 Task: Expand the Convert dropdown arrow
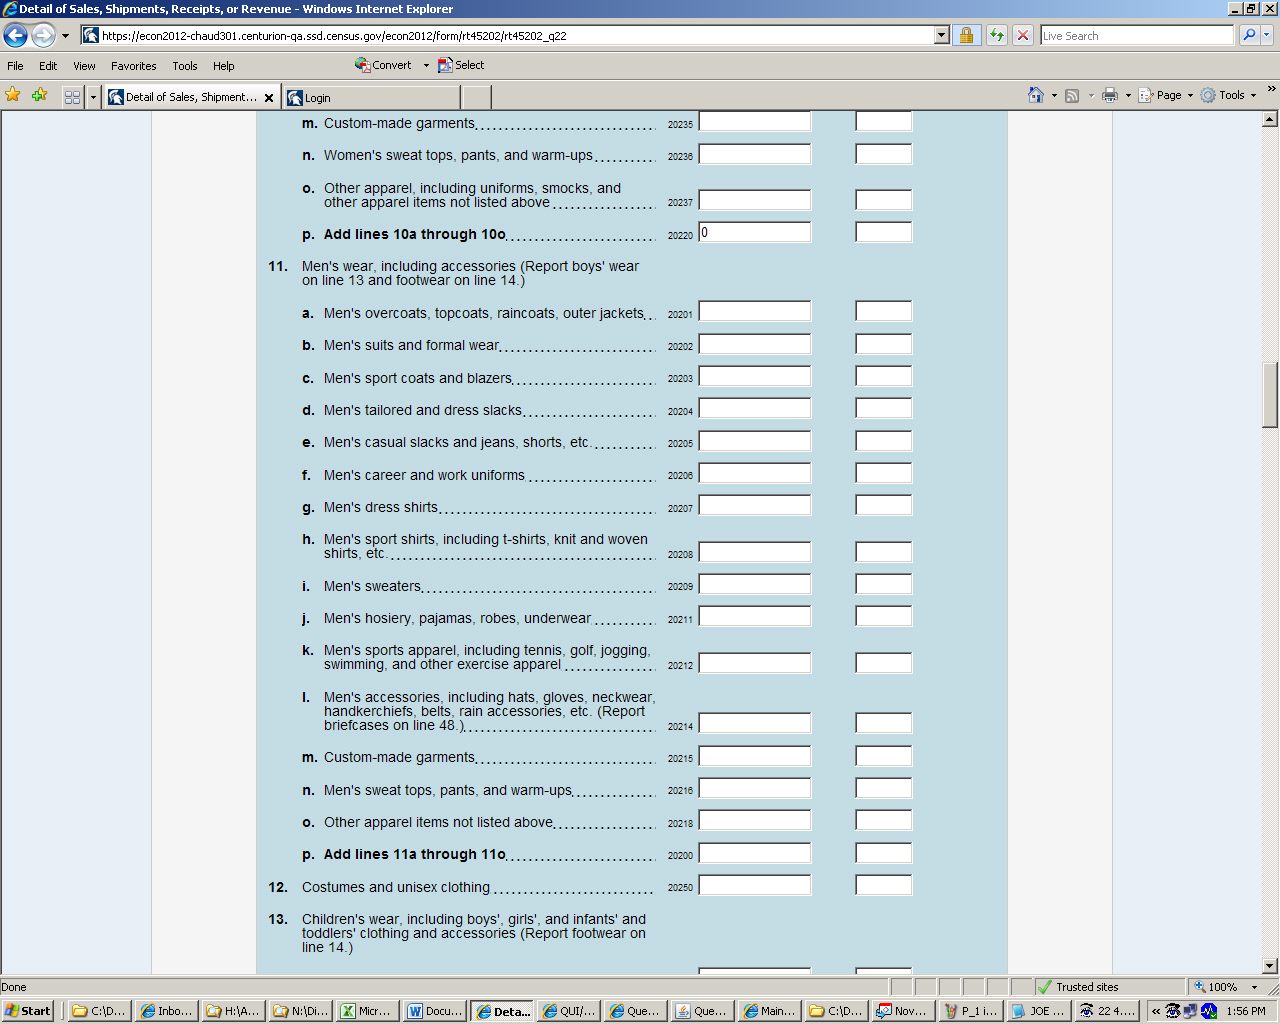425,65
